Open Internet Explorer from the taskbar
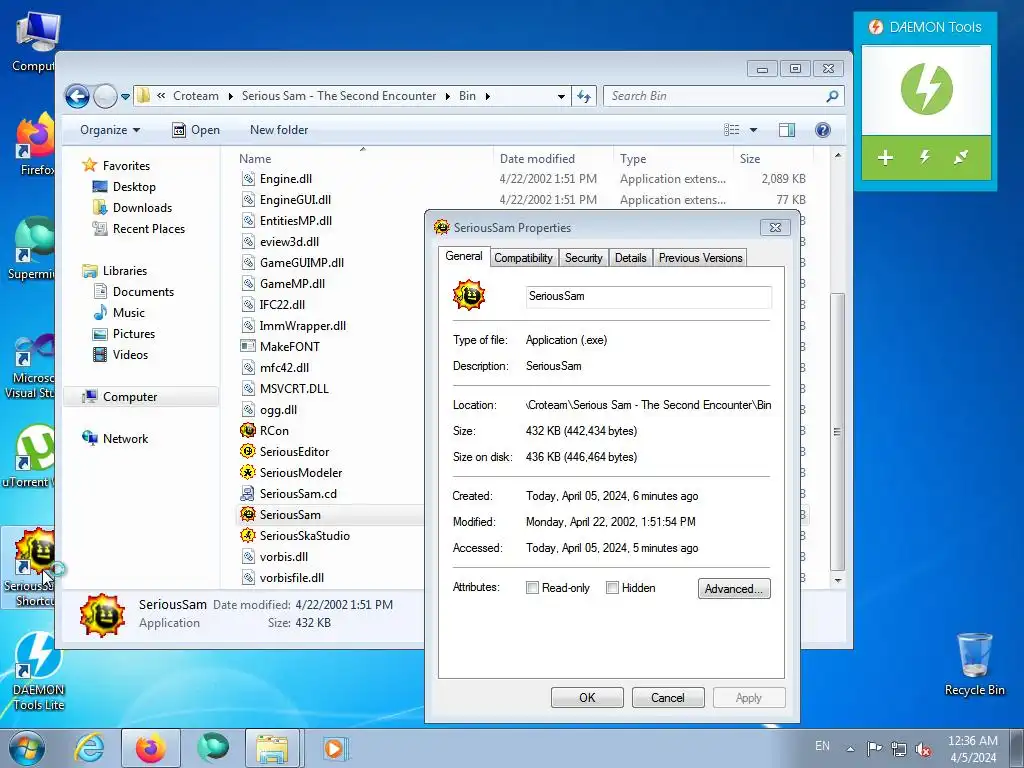The height and width of the screenshot is (768, 1024). click(x=89, y=748)
